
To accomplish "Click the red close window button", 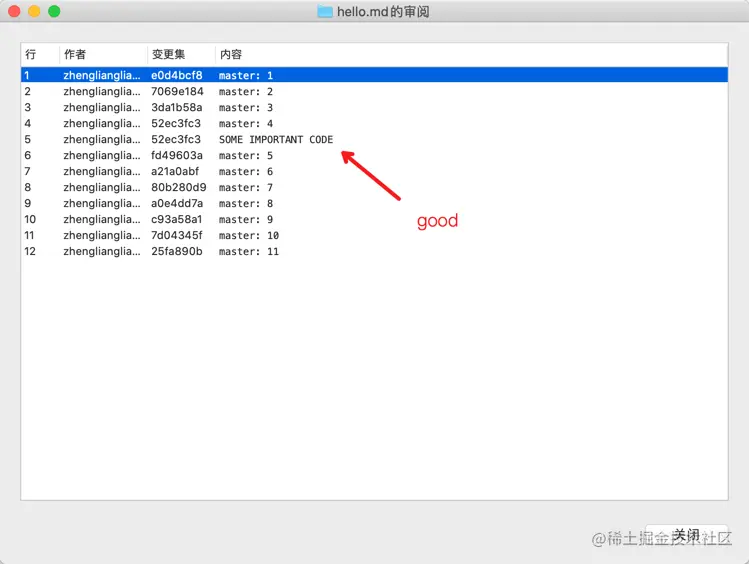I will 14,11.
